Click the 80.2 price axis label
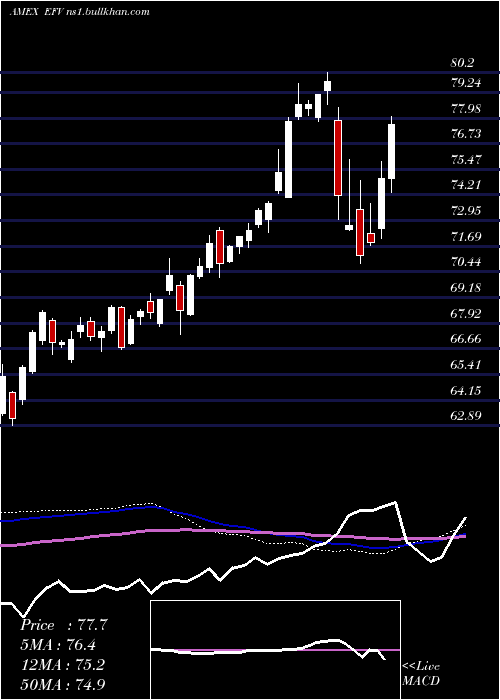The height and width of the screenshot is (700, 500). tap(462, 63)
